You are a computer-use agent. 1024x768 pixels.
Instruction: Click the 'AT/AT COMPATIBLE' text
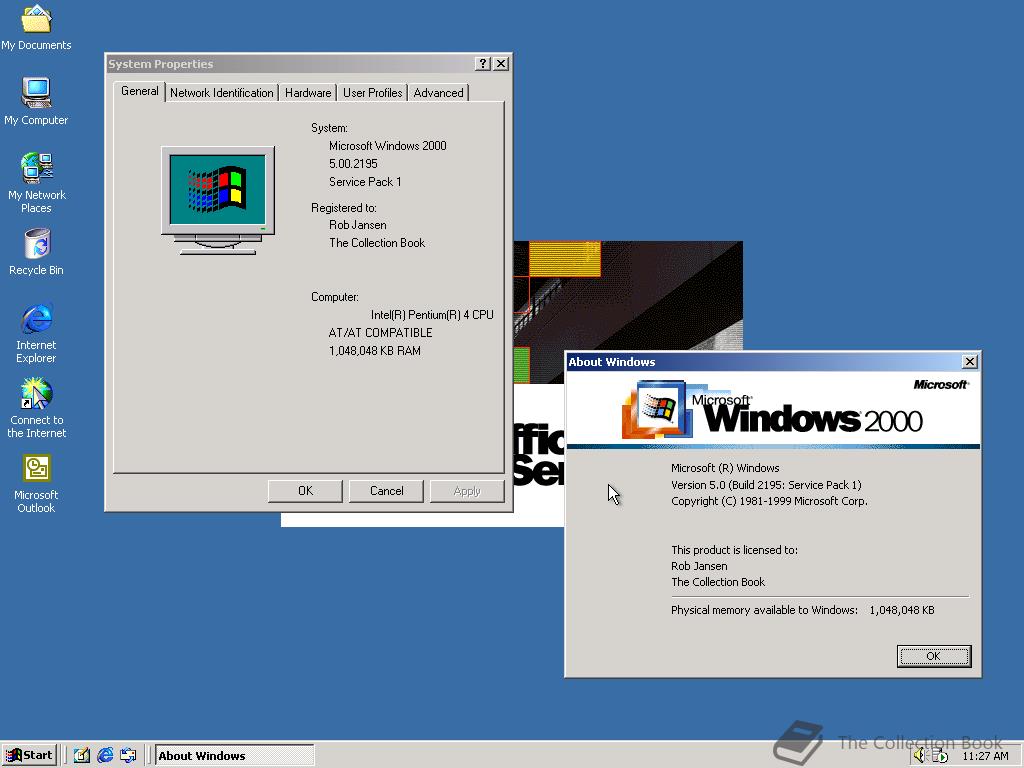point(380,333)
